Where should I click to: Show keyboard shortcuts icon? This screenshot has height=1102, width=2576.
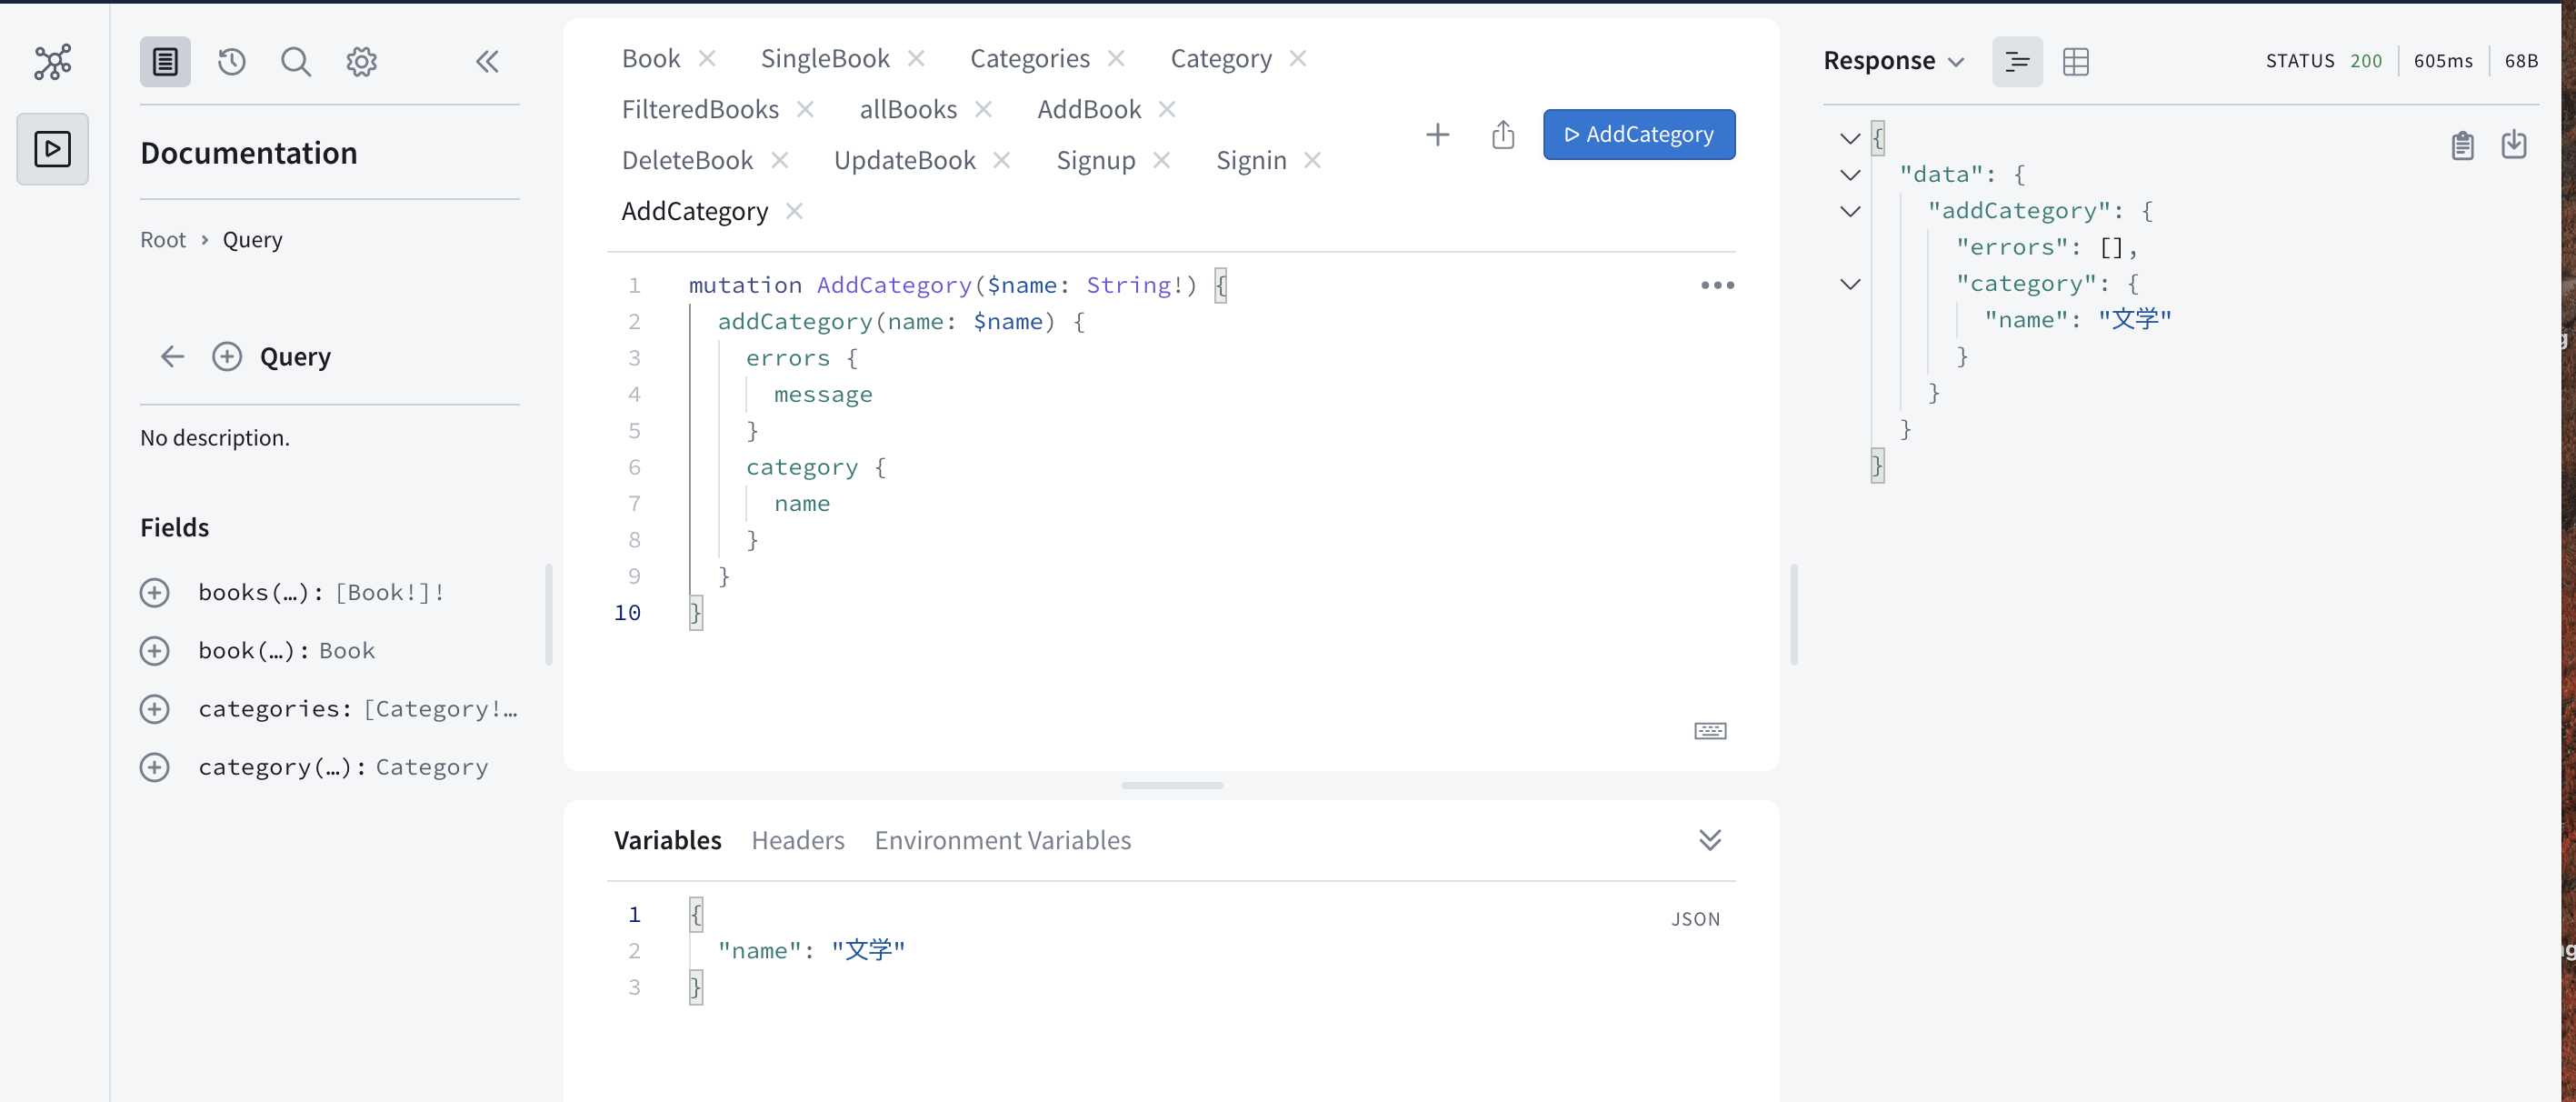tap(1710, 731)
